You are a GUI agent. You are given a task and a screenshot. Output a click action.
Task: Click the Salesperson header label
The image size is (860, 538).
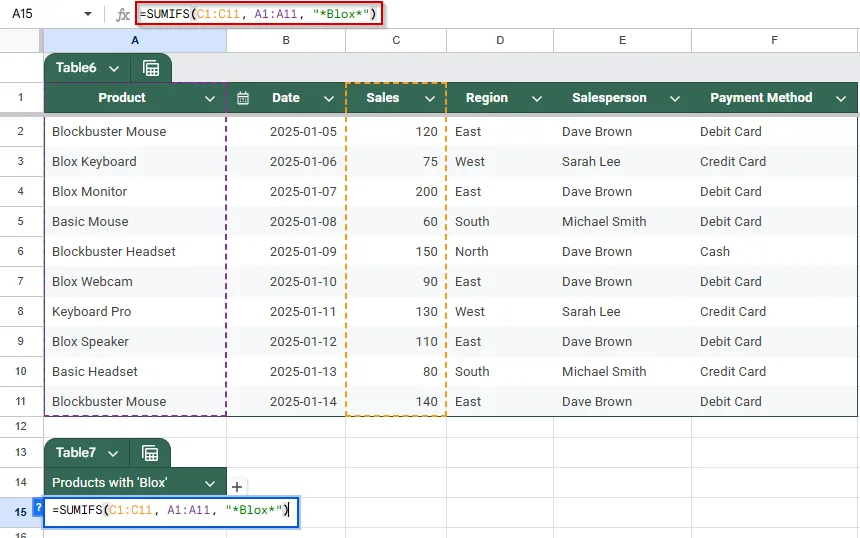[x=609, y=98]
